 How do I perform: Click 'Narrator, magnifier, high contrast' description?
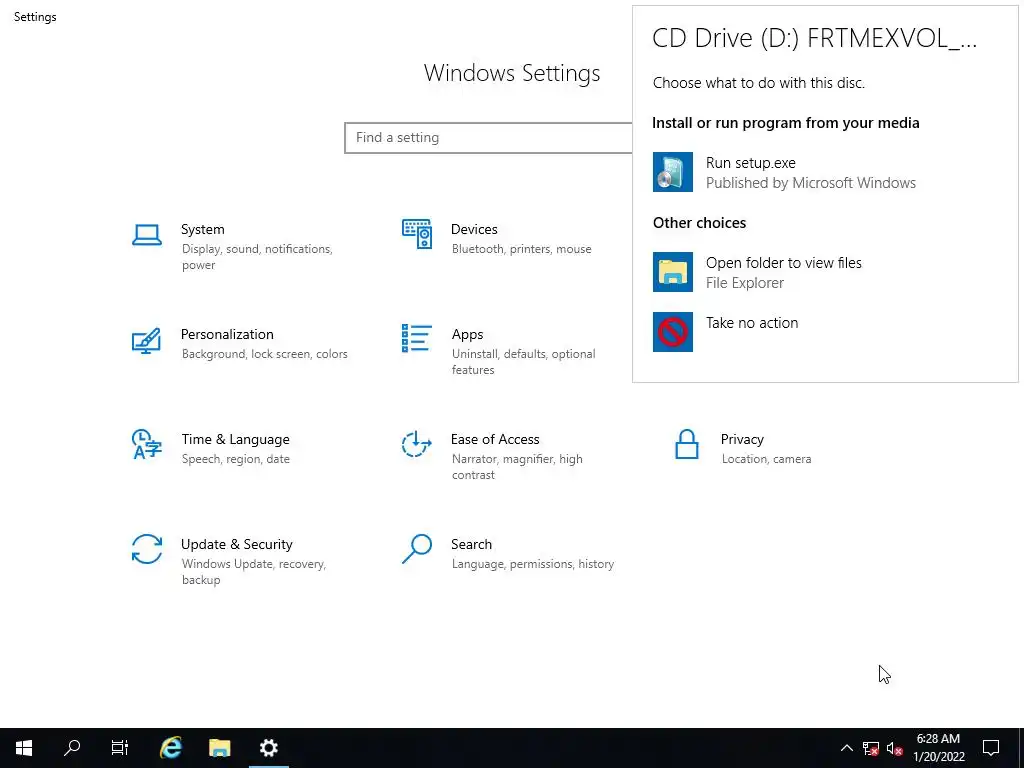517,467
